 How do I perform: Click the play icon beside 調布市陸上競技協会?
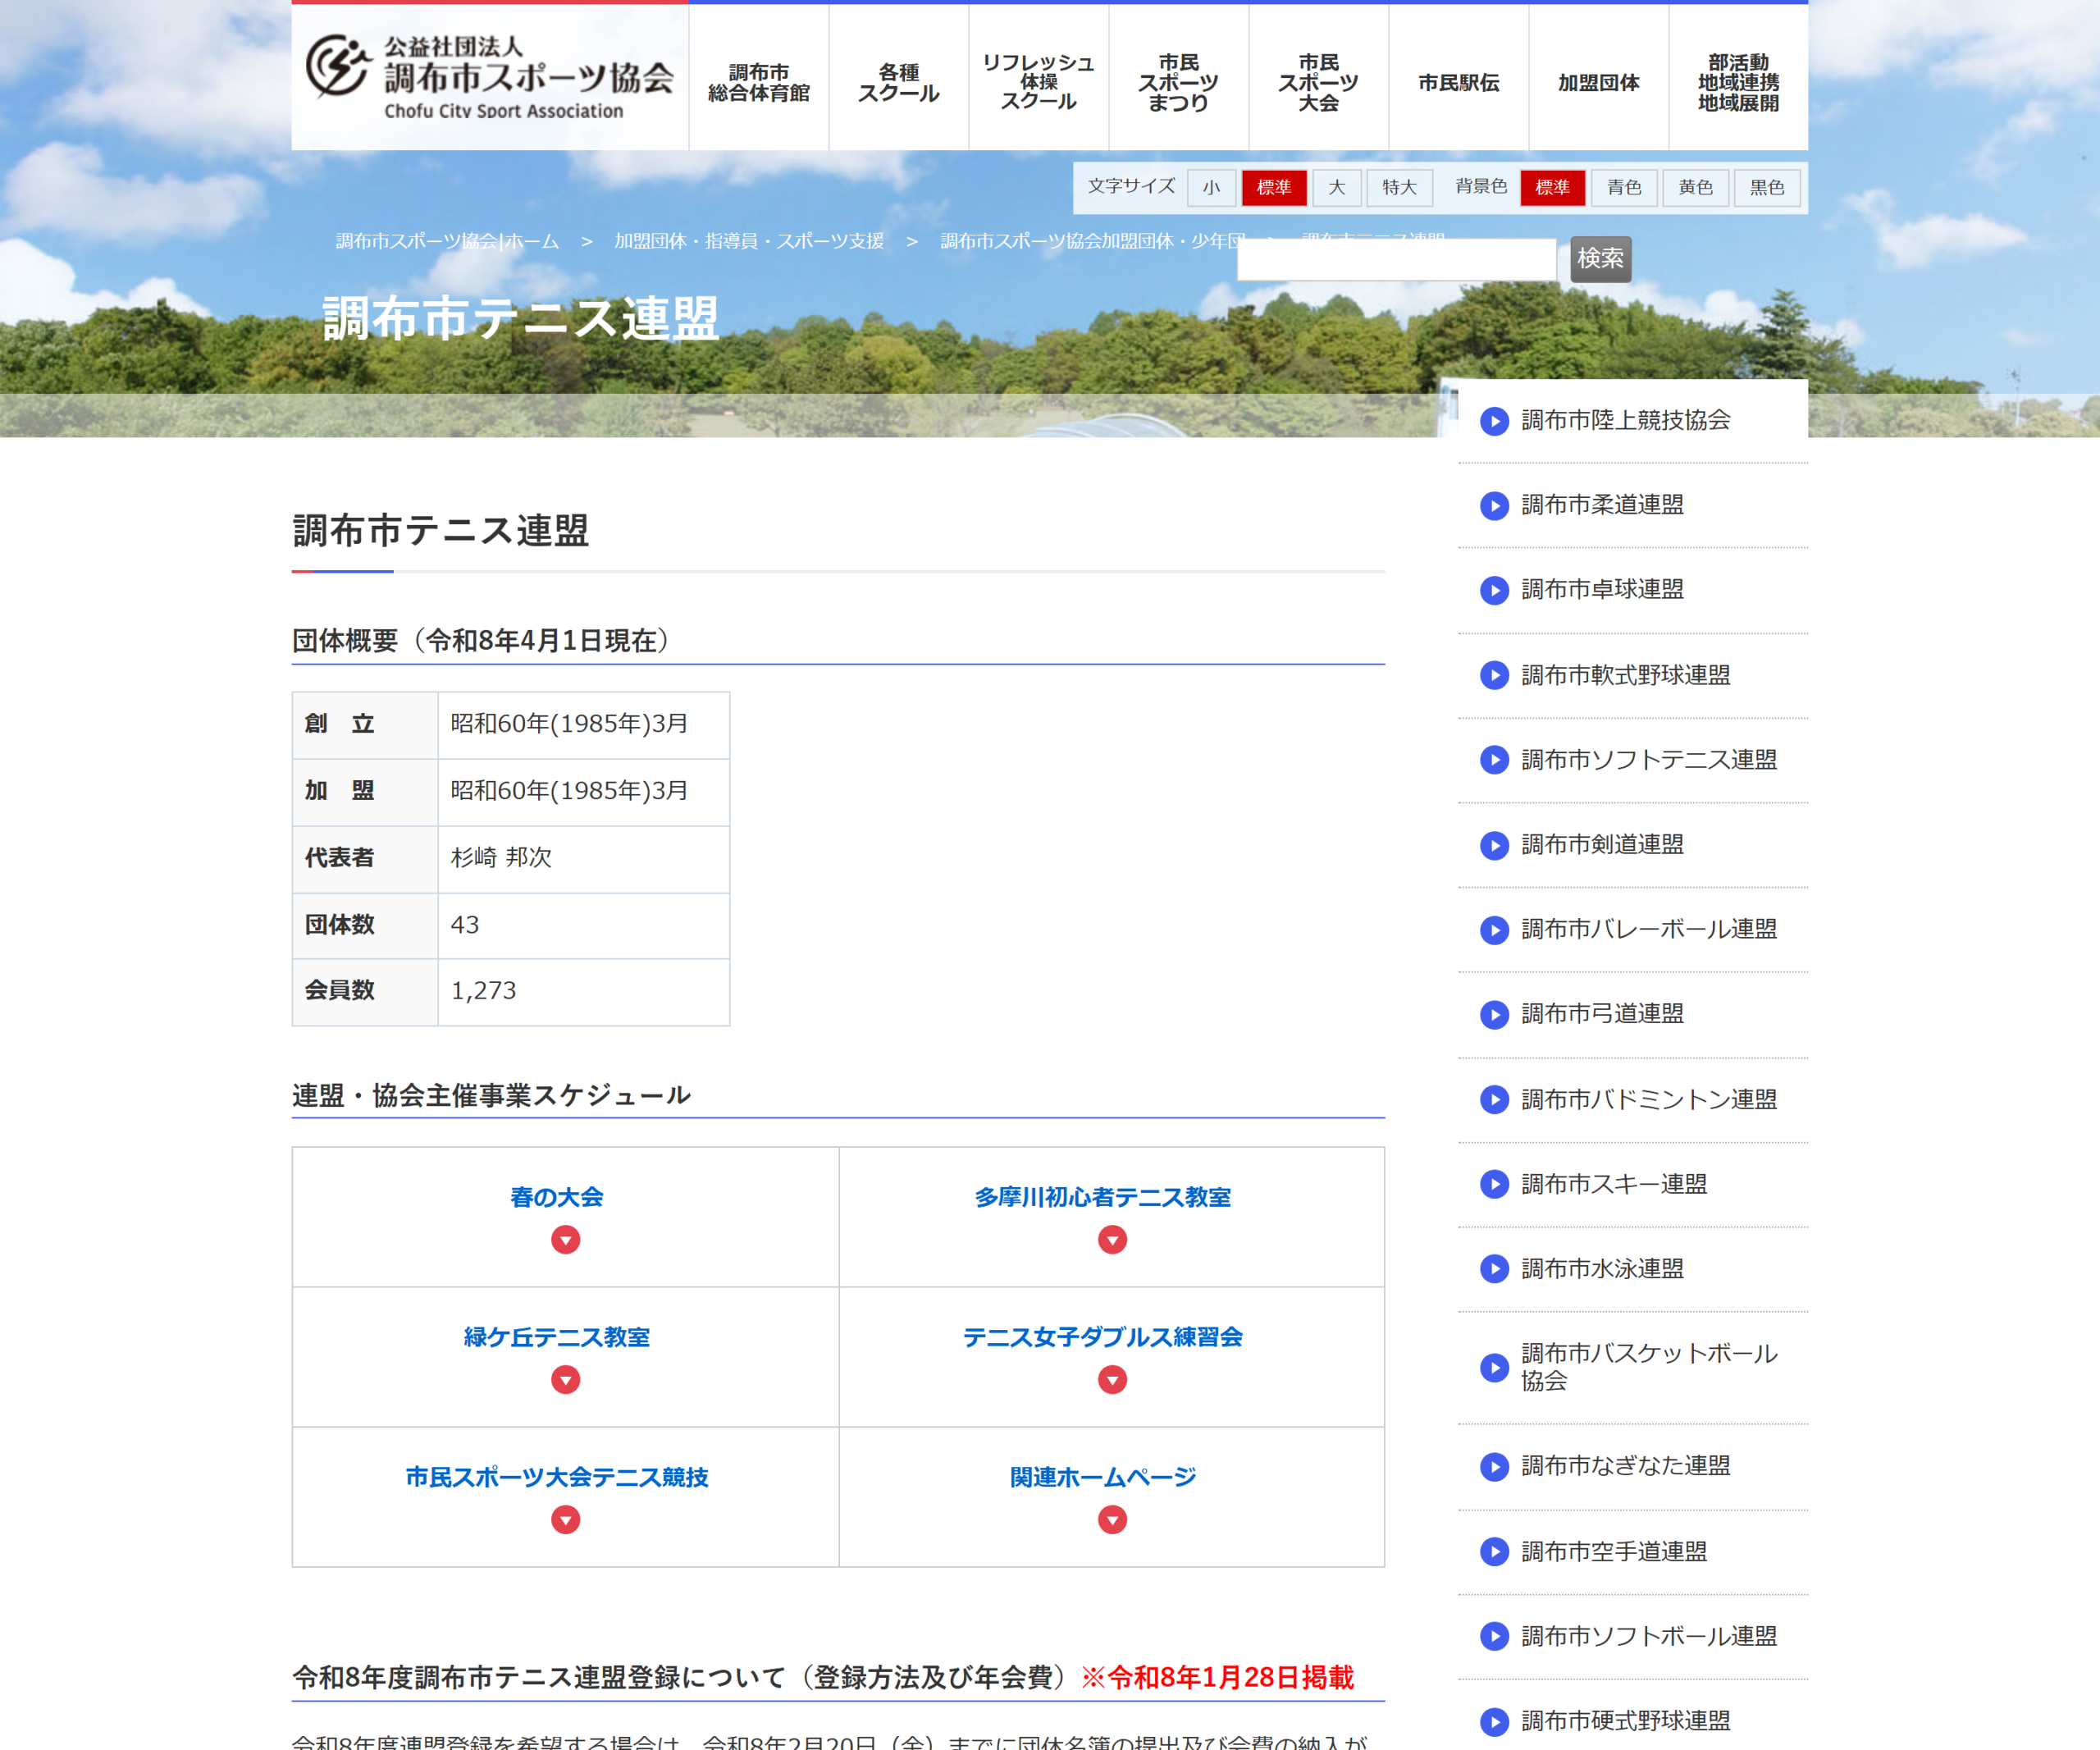1494,421
